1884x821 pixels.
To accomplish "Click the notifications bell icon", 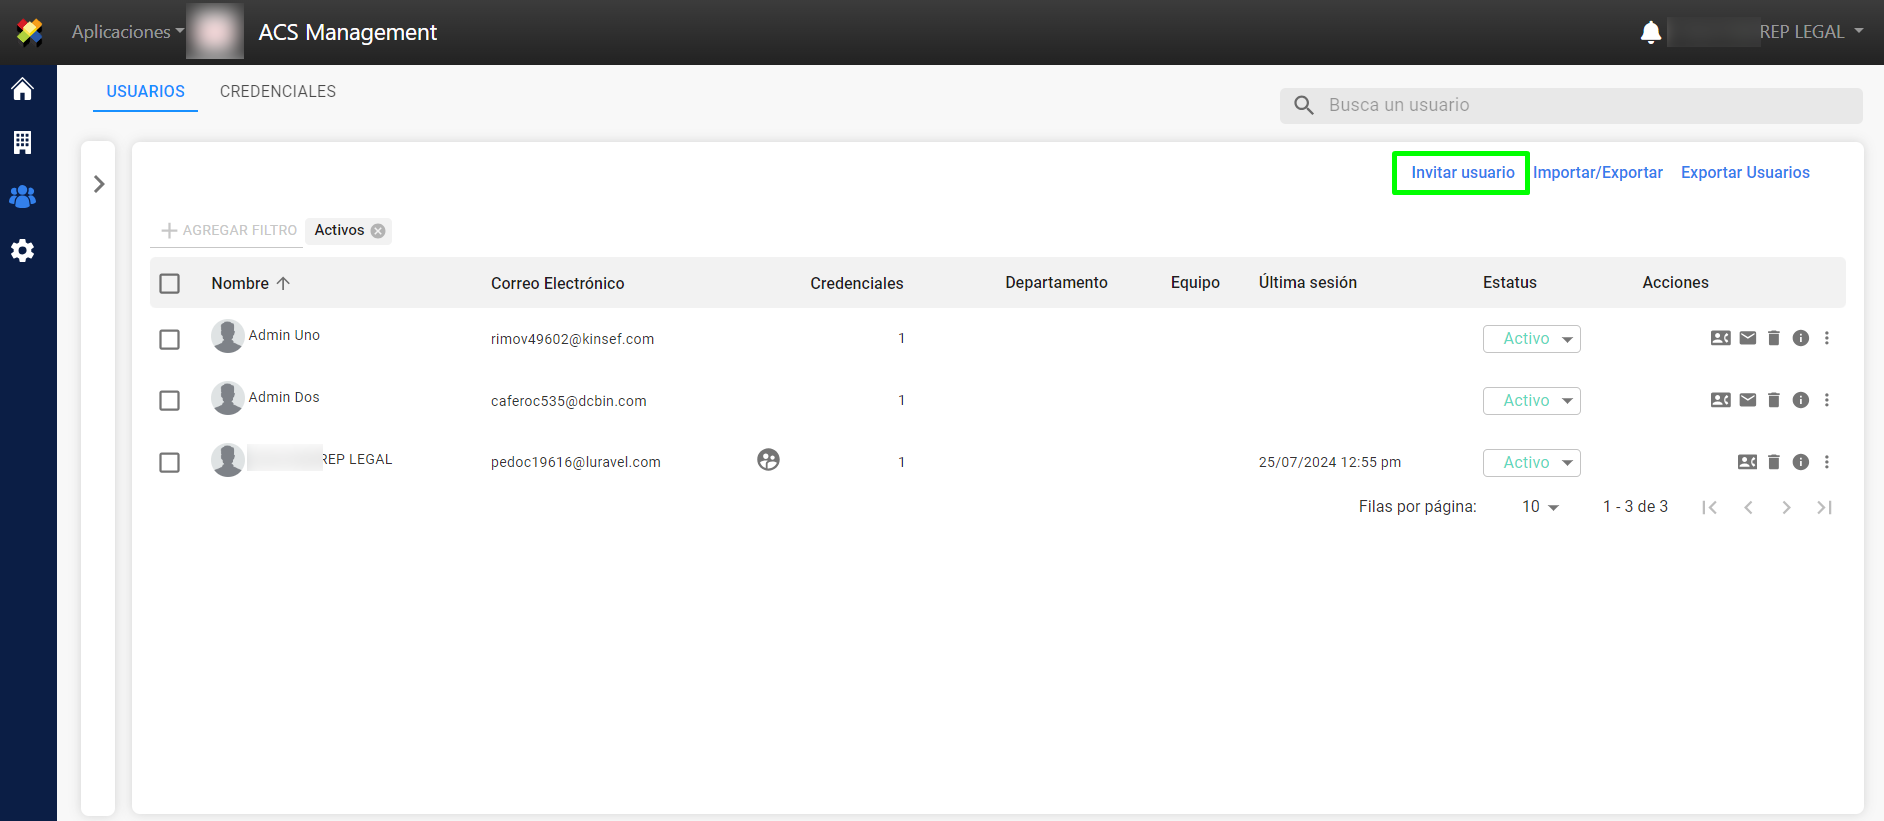I will [x=1650, y=32].
